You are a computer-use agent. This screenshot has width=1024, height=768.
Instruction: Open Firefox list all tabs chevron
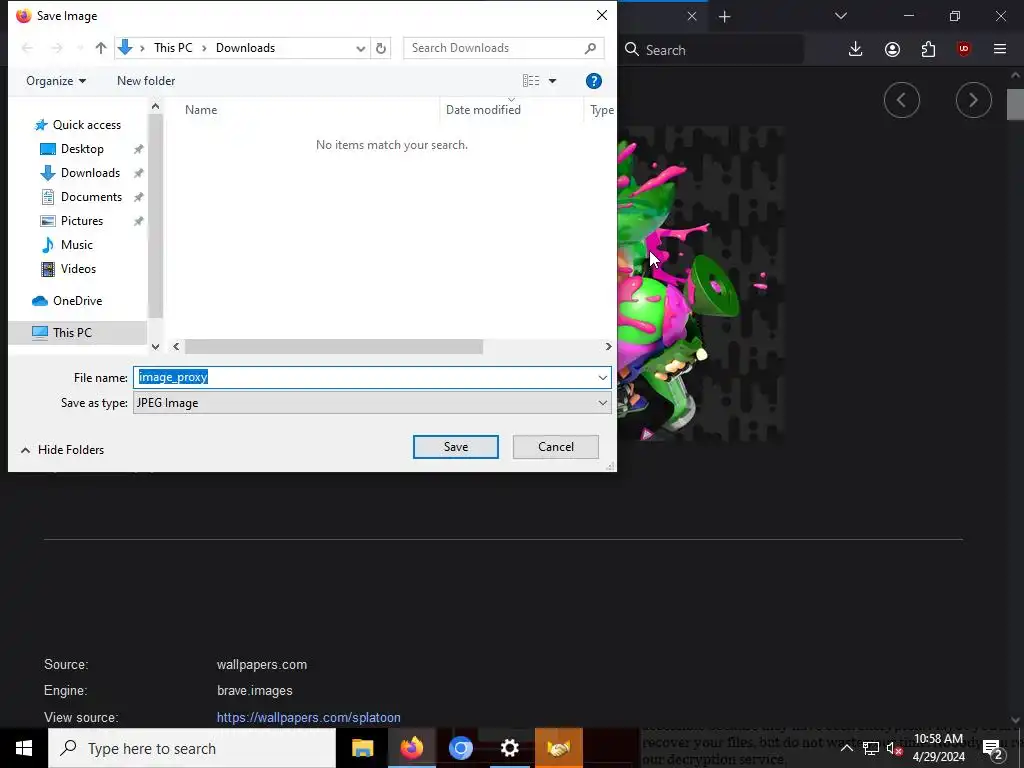[x=841, y=16]
